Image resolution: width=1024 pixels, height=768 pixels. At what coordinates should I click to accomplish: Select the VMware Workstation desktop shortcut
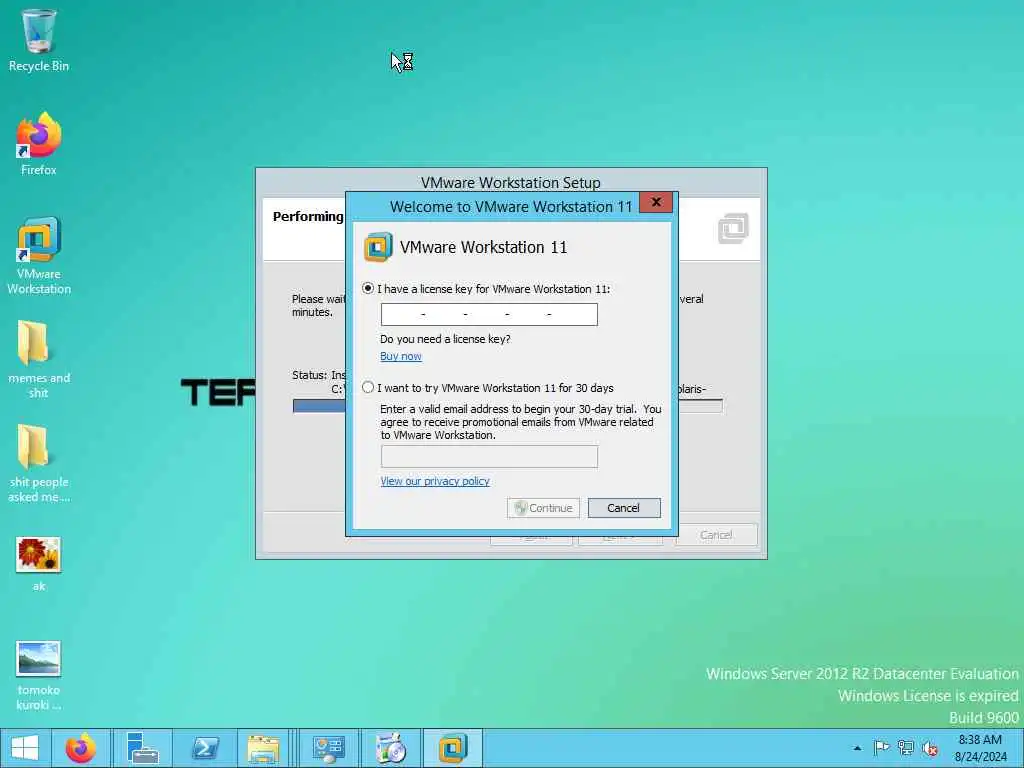point(39,255)
